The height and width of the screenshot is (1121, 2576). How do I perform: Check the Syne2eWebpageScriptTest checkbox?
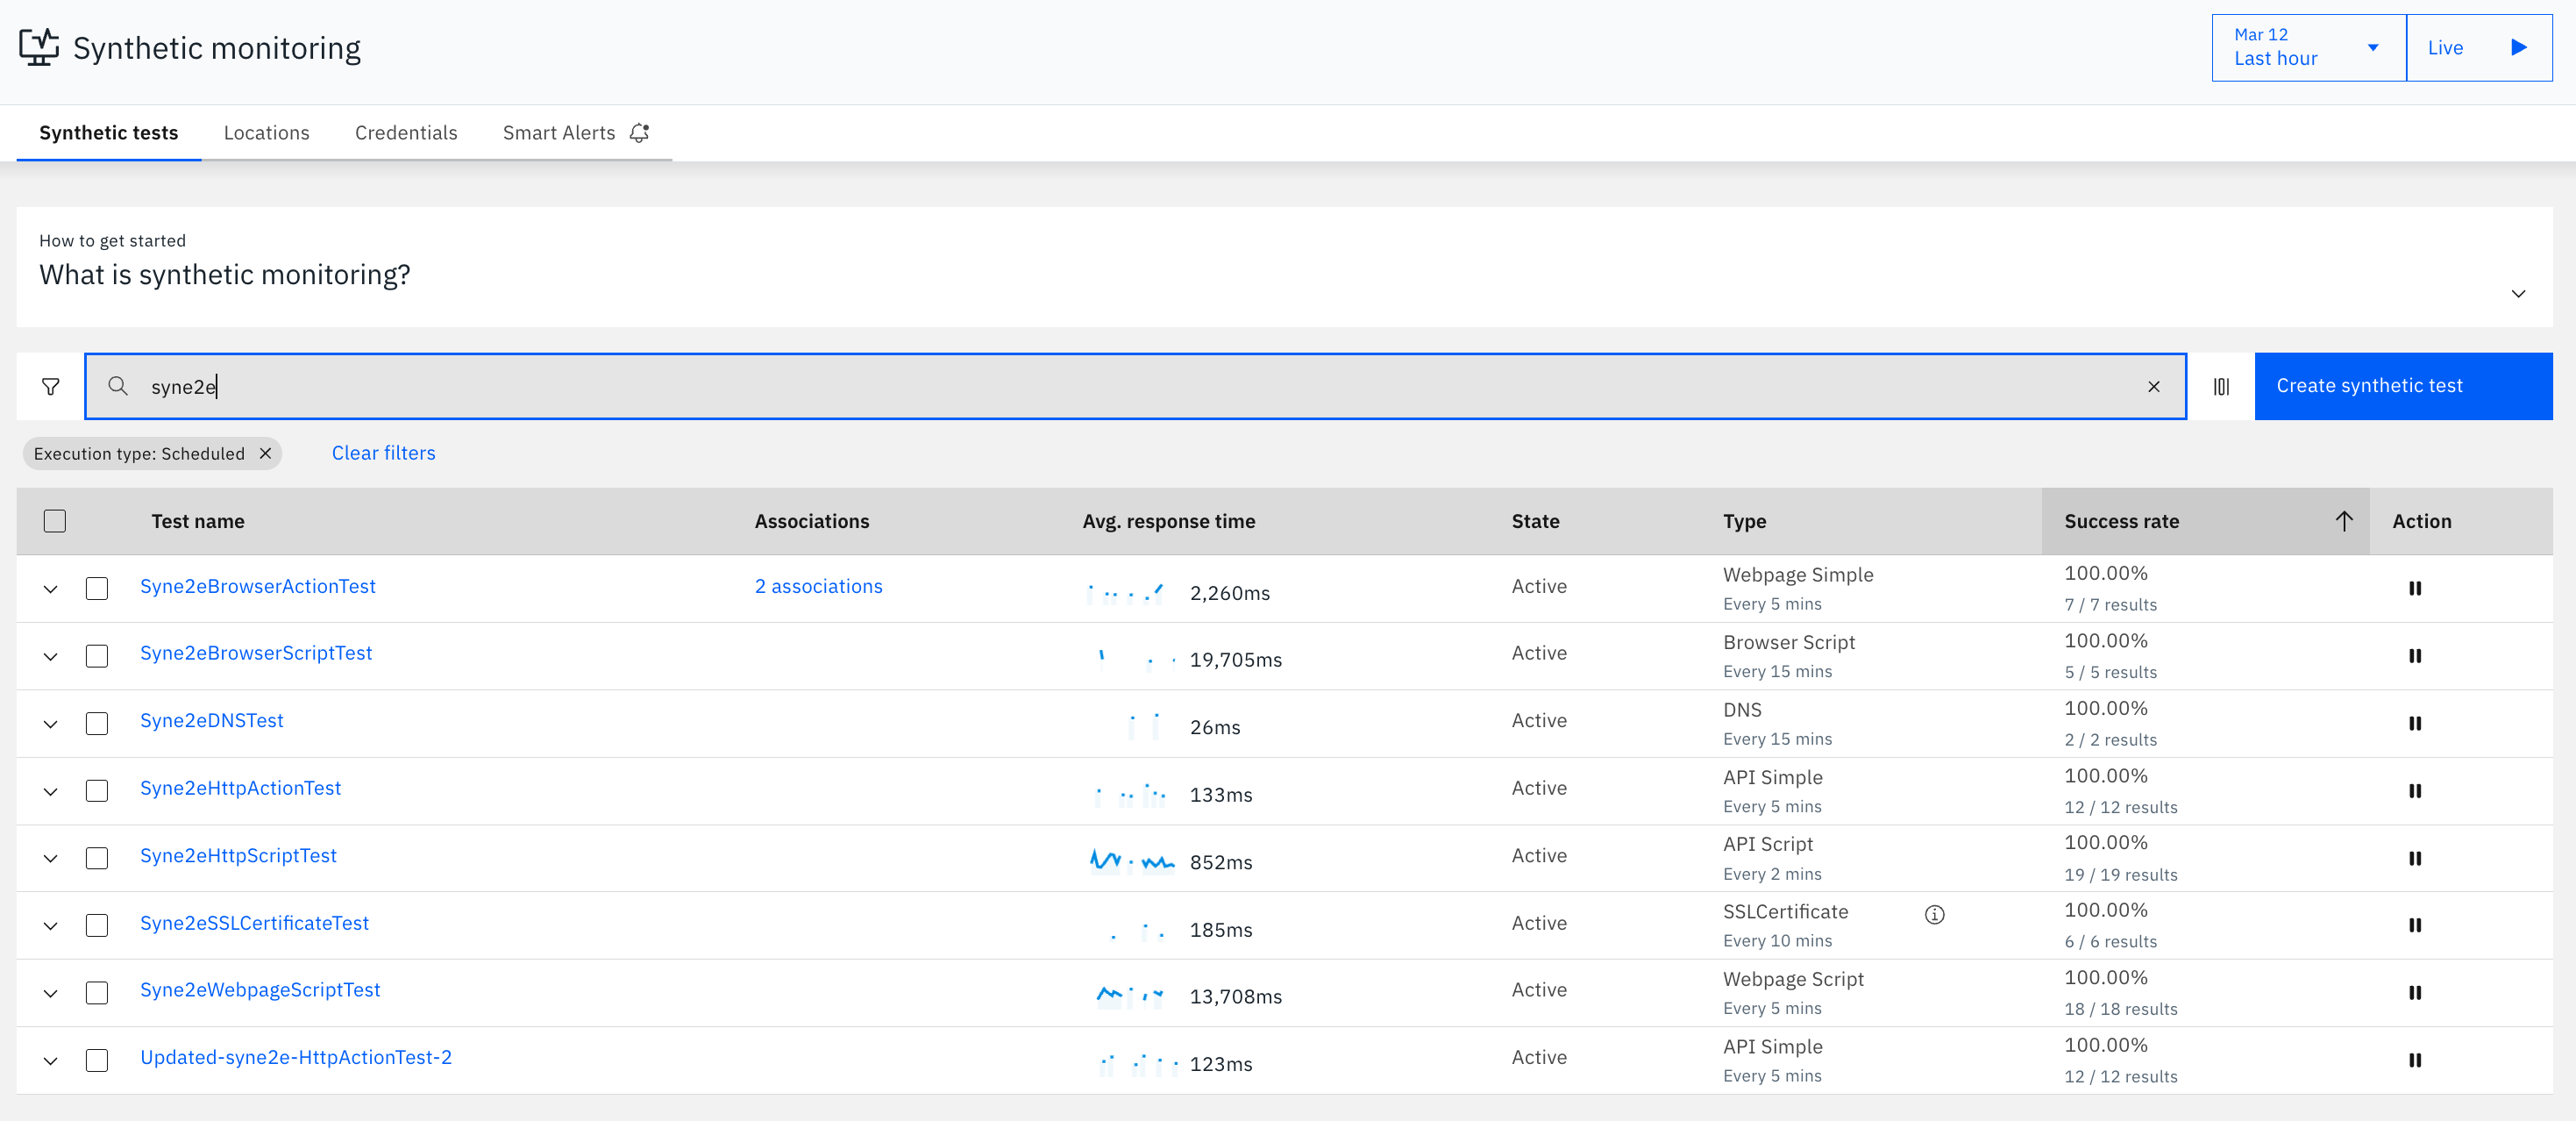click(97, 993)
